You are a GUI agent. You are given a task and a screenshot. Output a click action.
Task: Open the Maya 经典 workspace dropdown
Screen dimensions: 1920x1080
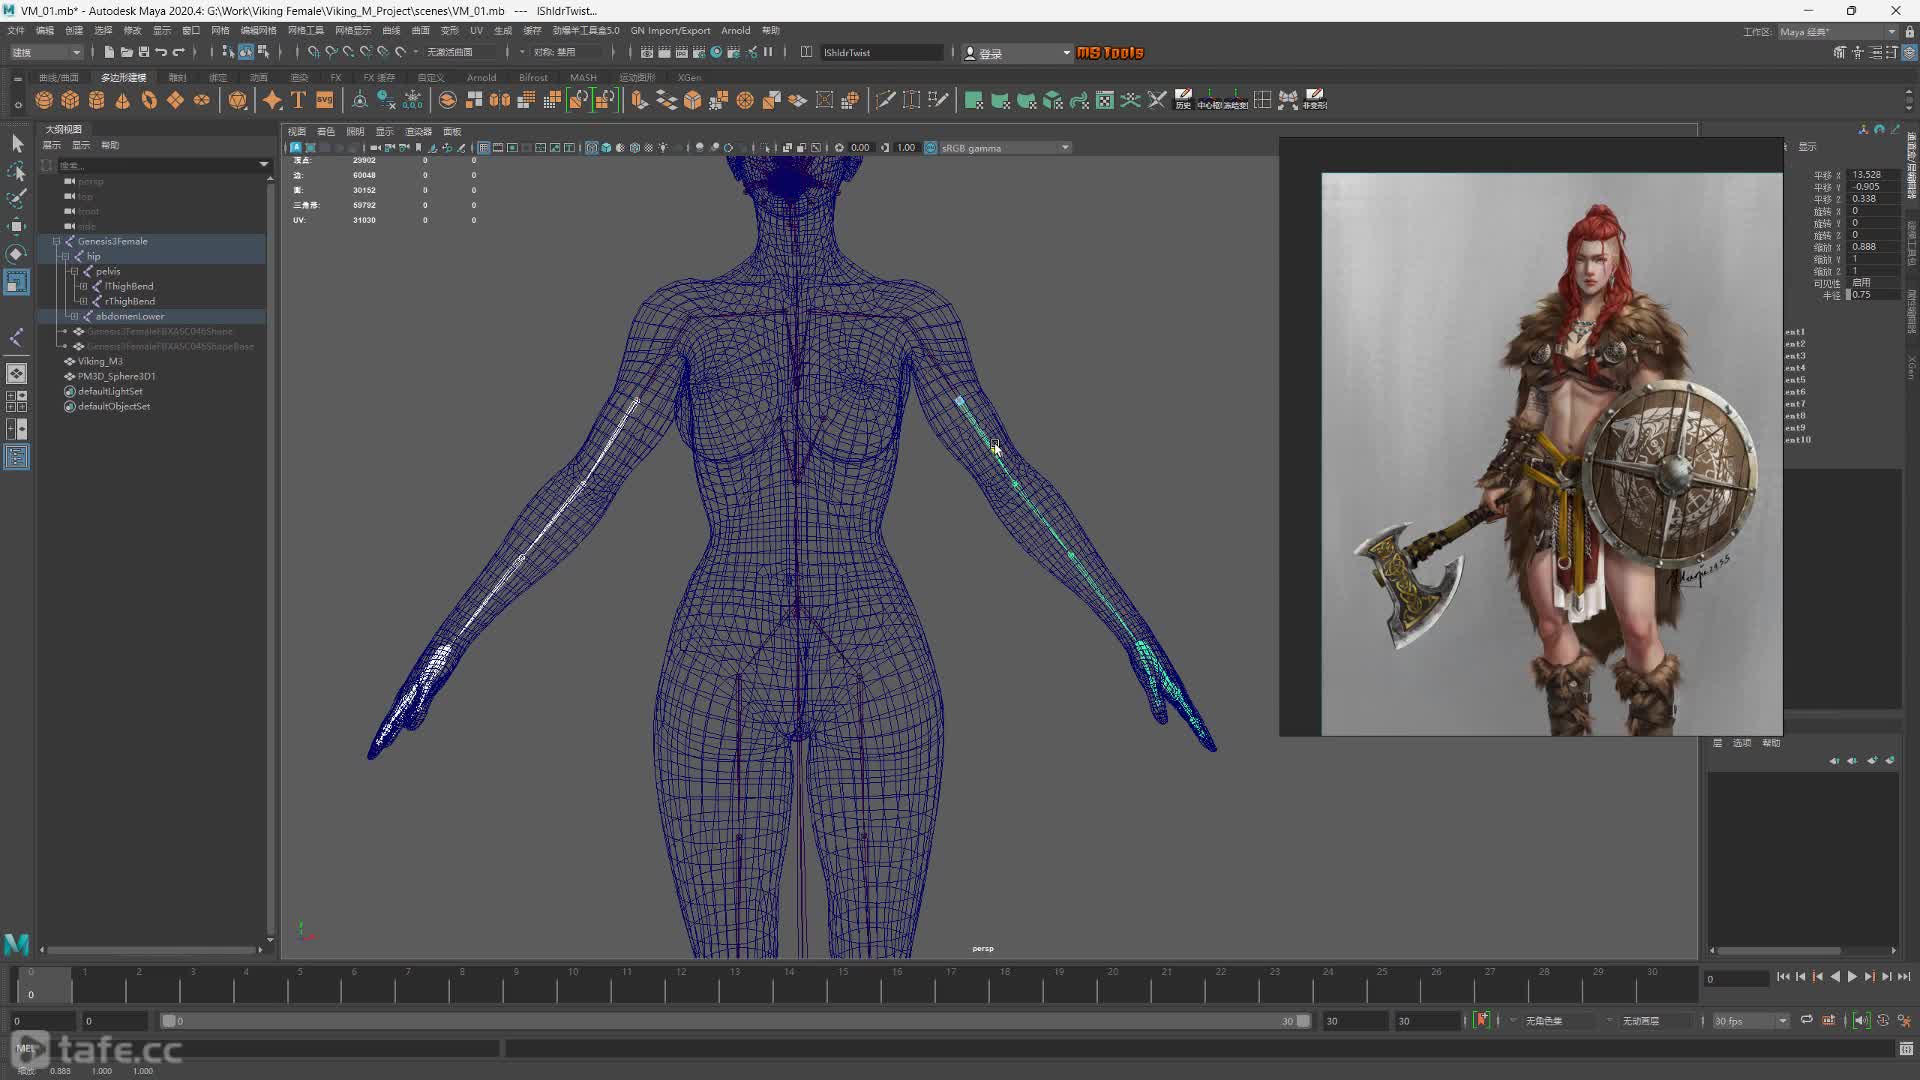[x=1837, y=32]
